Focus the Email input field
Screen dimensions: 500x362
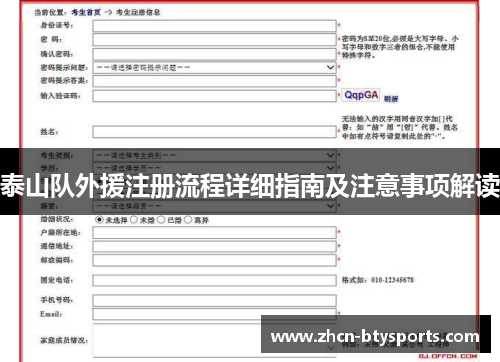click(x=214, y=314)
